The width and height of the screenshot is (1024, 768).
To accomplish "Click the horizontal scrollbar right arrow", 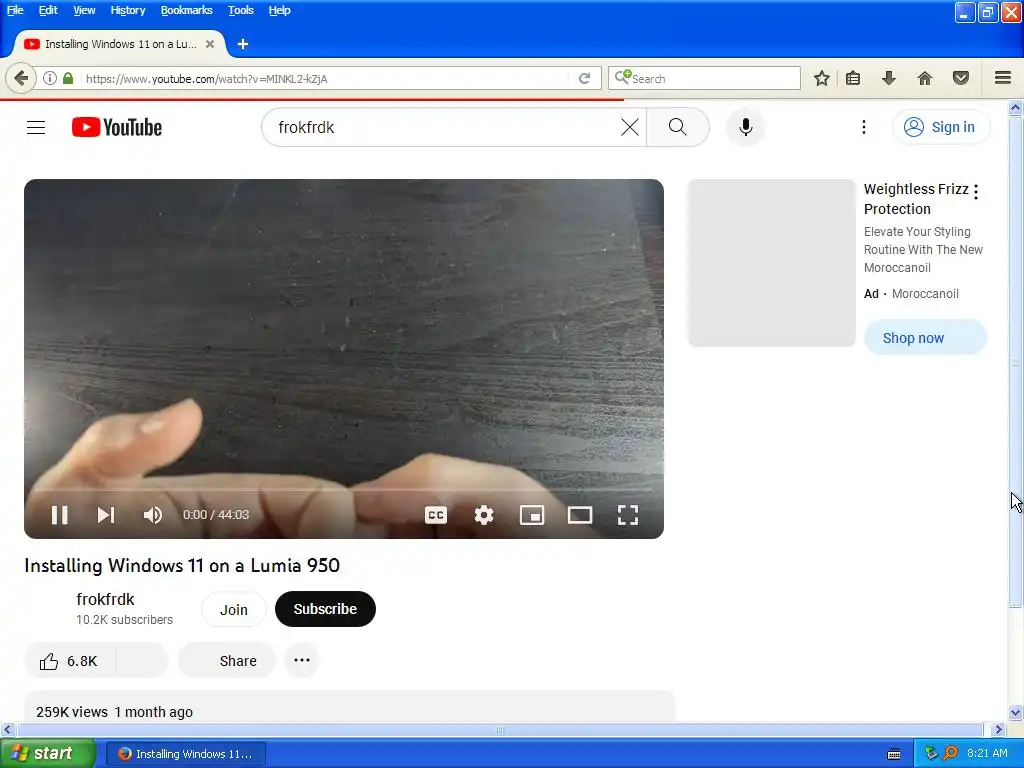I will pyautogui.click(x=998, y=730).
